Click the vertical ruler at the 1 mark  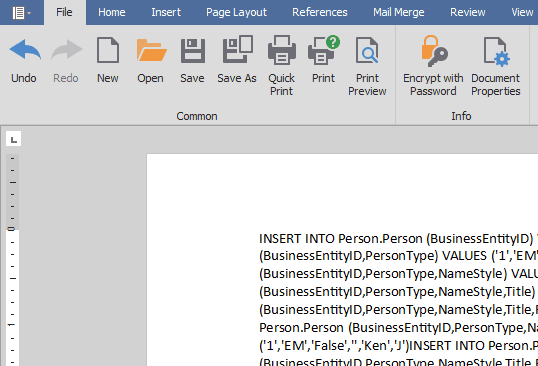(12, 324)
